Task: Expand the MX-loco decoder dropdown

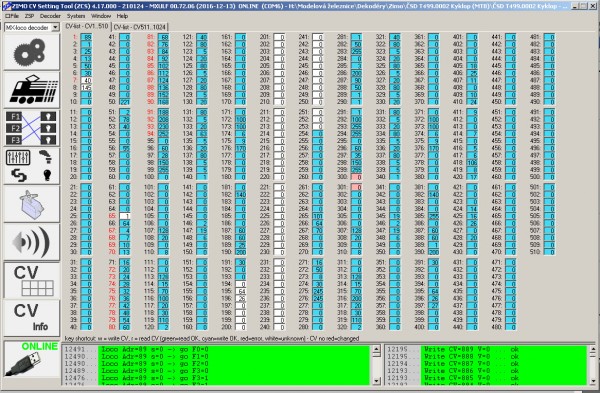Action: (55, 27)
